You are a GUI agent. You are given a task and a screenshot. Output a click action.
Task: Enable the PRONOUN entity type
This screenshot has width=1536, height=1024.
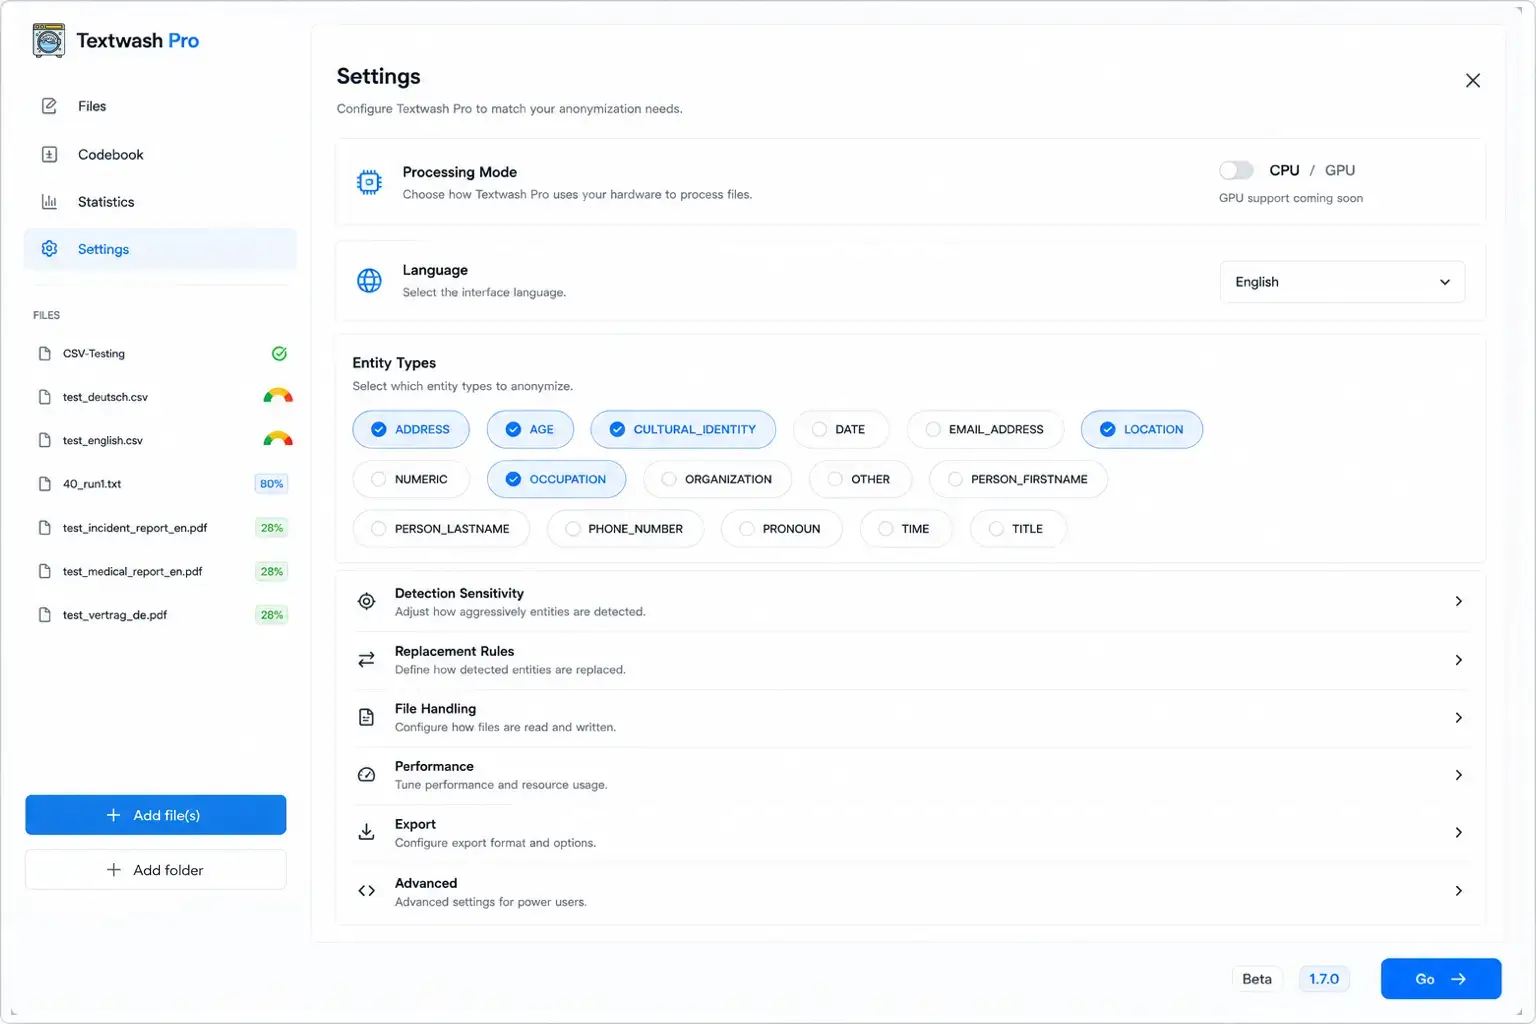click(782, 529)
